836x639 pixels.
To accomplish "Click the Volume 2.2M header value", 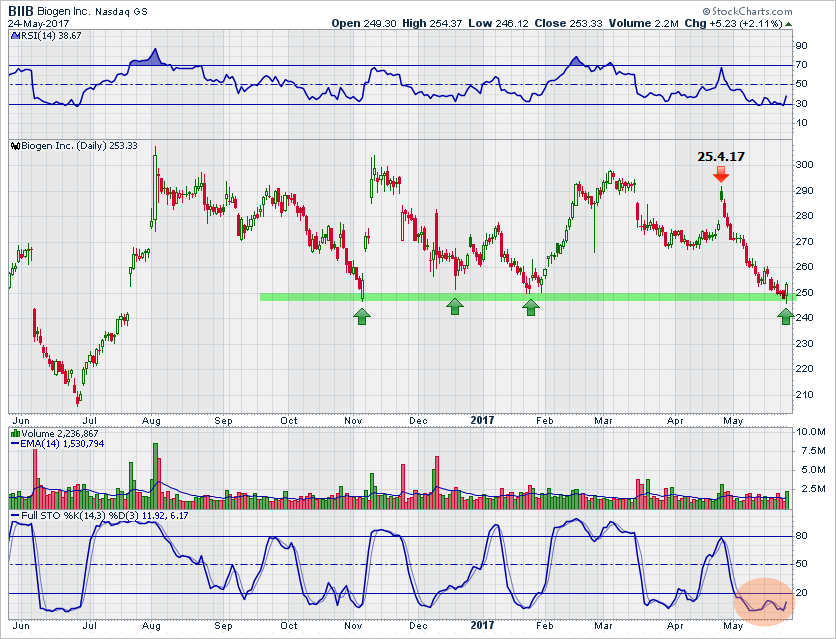I will 644,23.
